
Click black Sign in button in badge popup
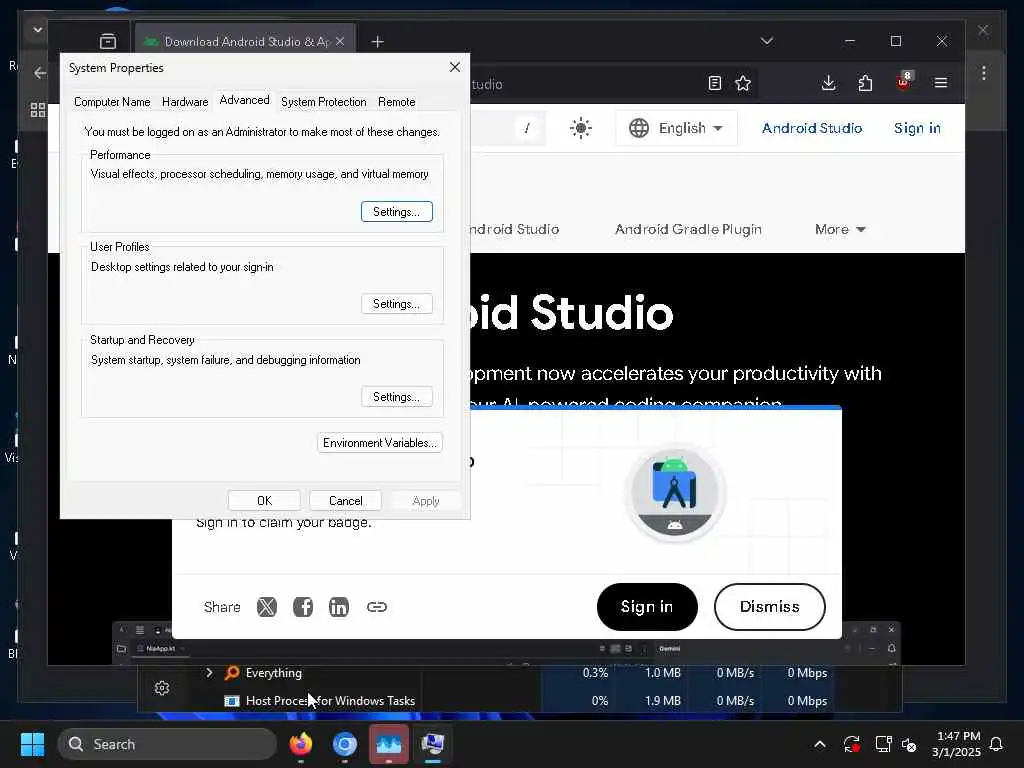(647, 607)
